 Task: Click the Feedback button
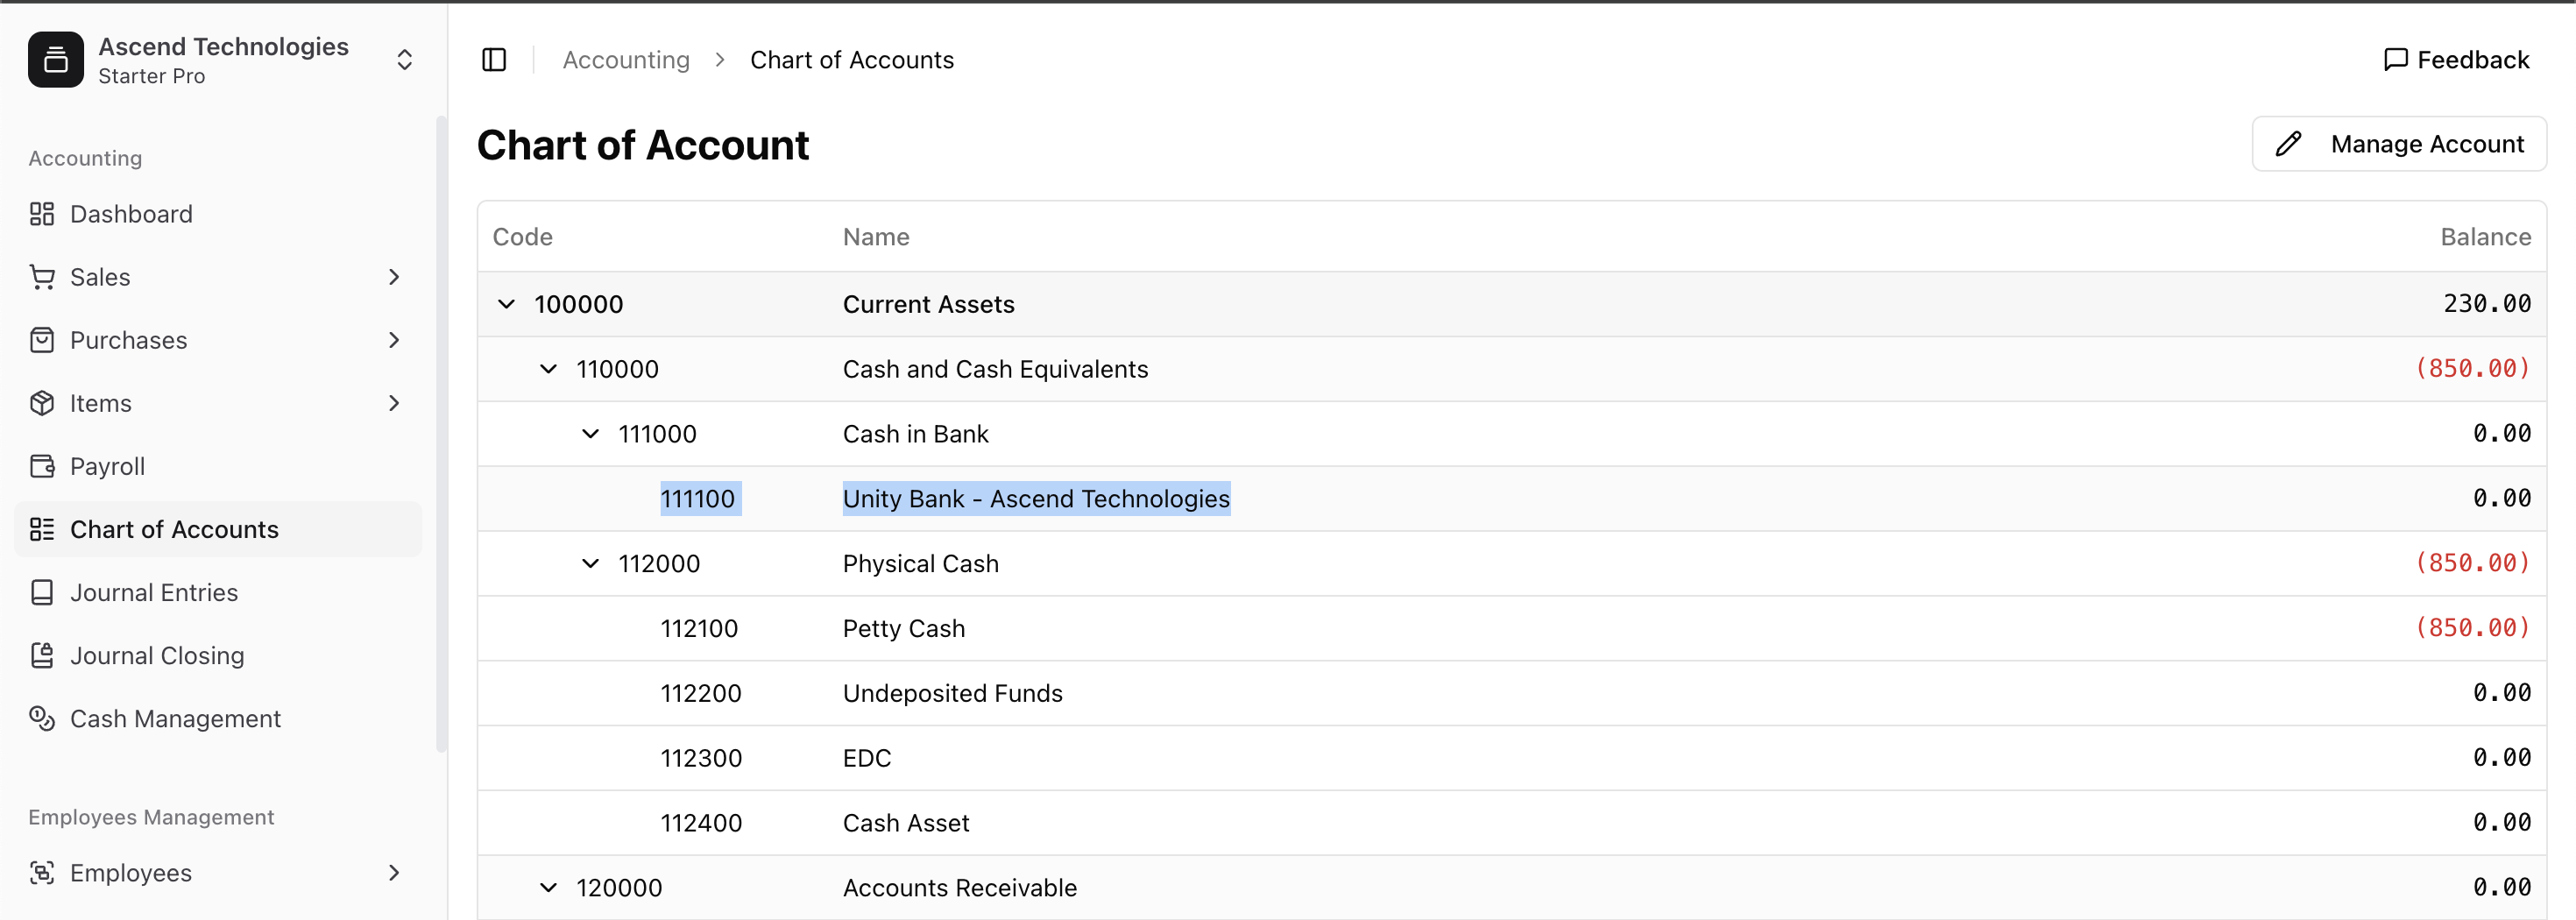(2456, 60)
